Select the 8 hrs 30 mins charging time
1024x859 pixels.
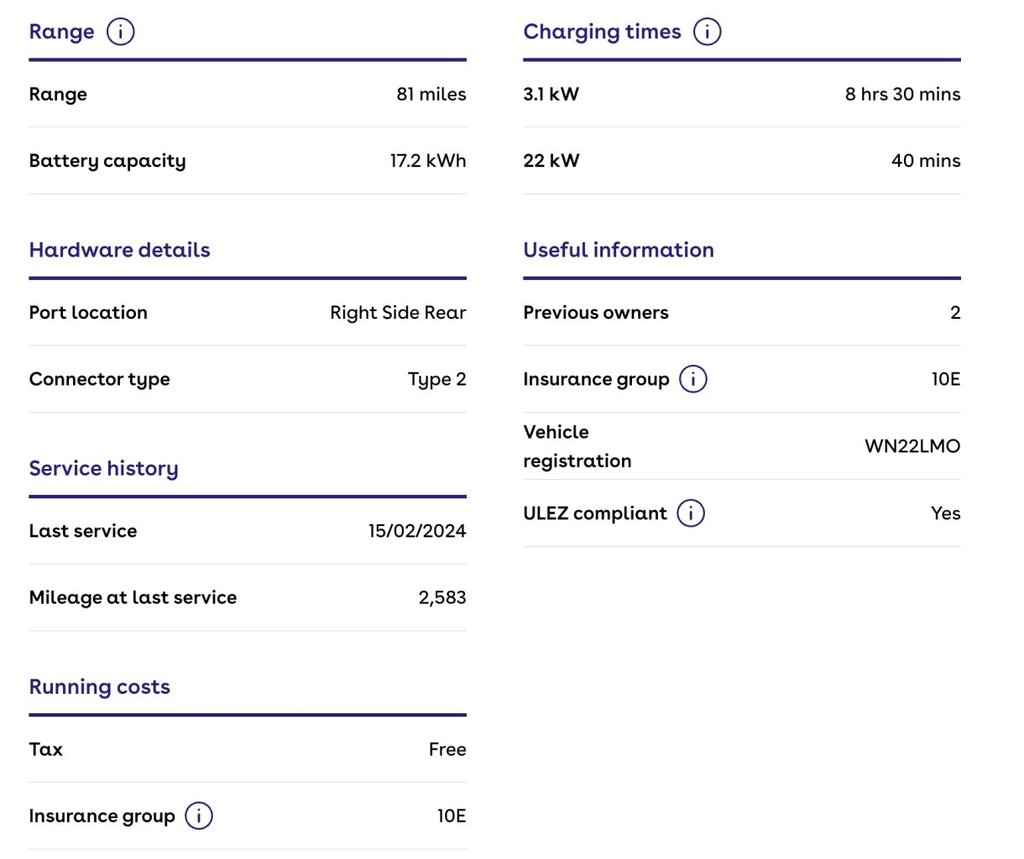tap(902, 95)
